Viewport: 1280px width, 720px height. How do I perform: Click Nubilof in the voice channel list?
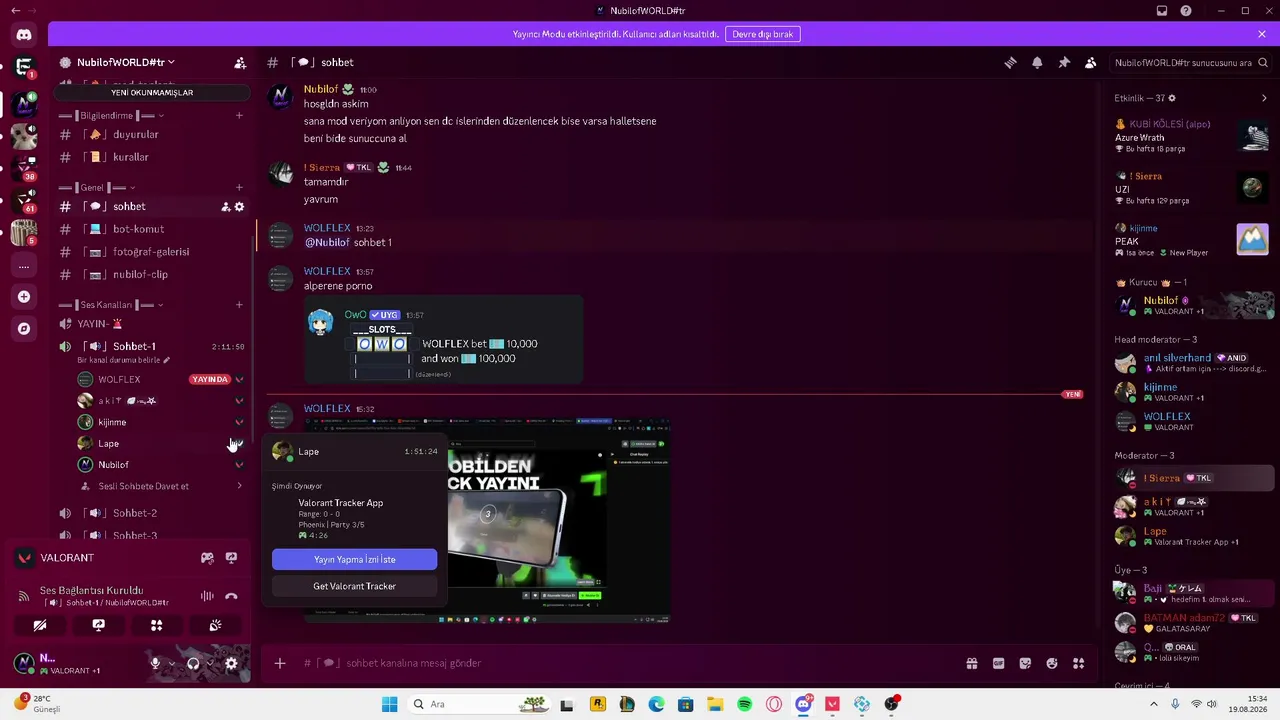click(113, 465)
